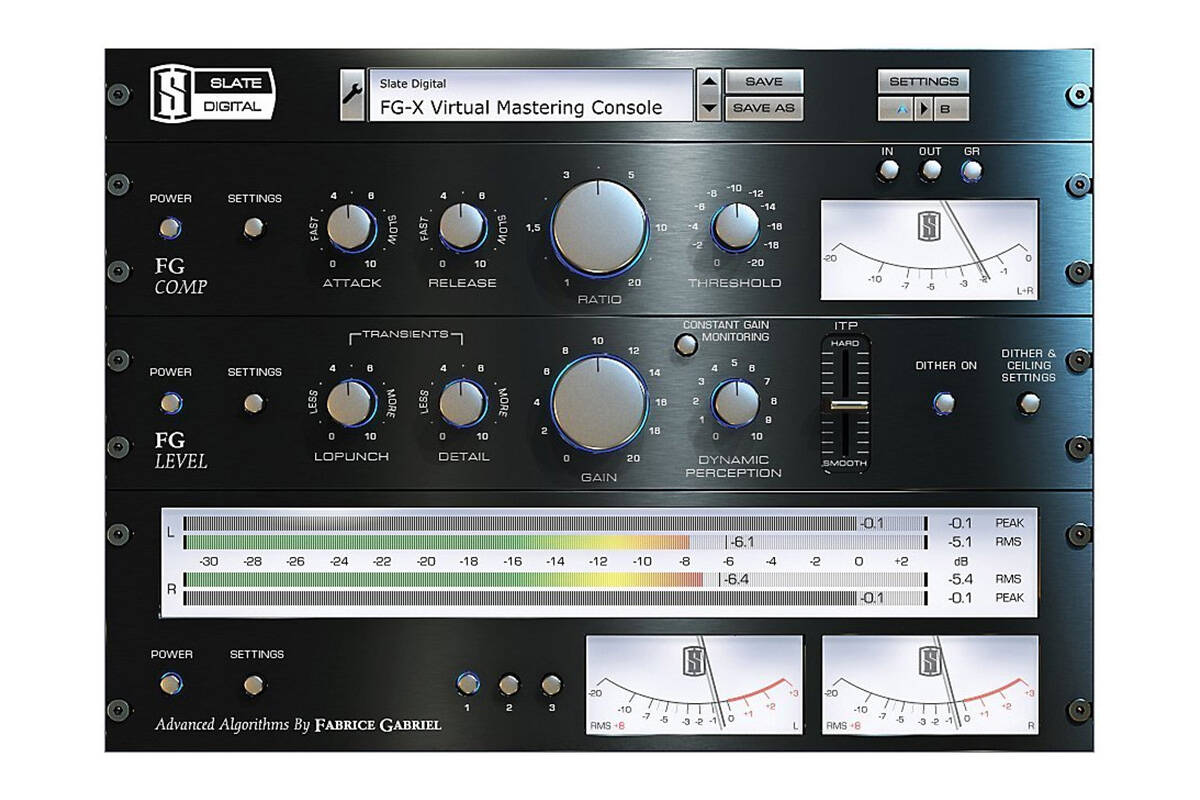Click the R channel RMS level bar
This screenshot has width=1200, height=800.
pos(555,579)
